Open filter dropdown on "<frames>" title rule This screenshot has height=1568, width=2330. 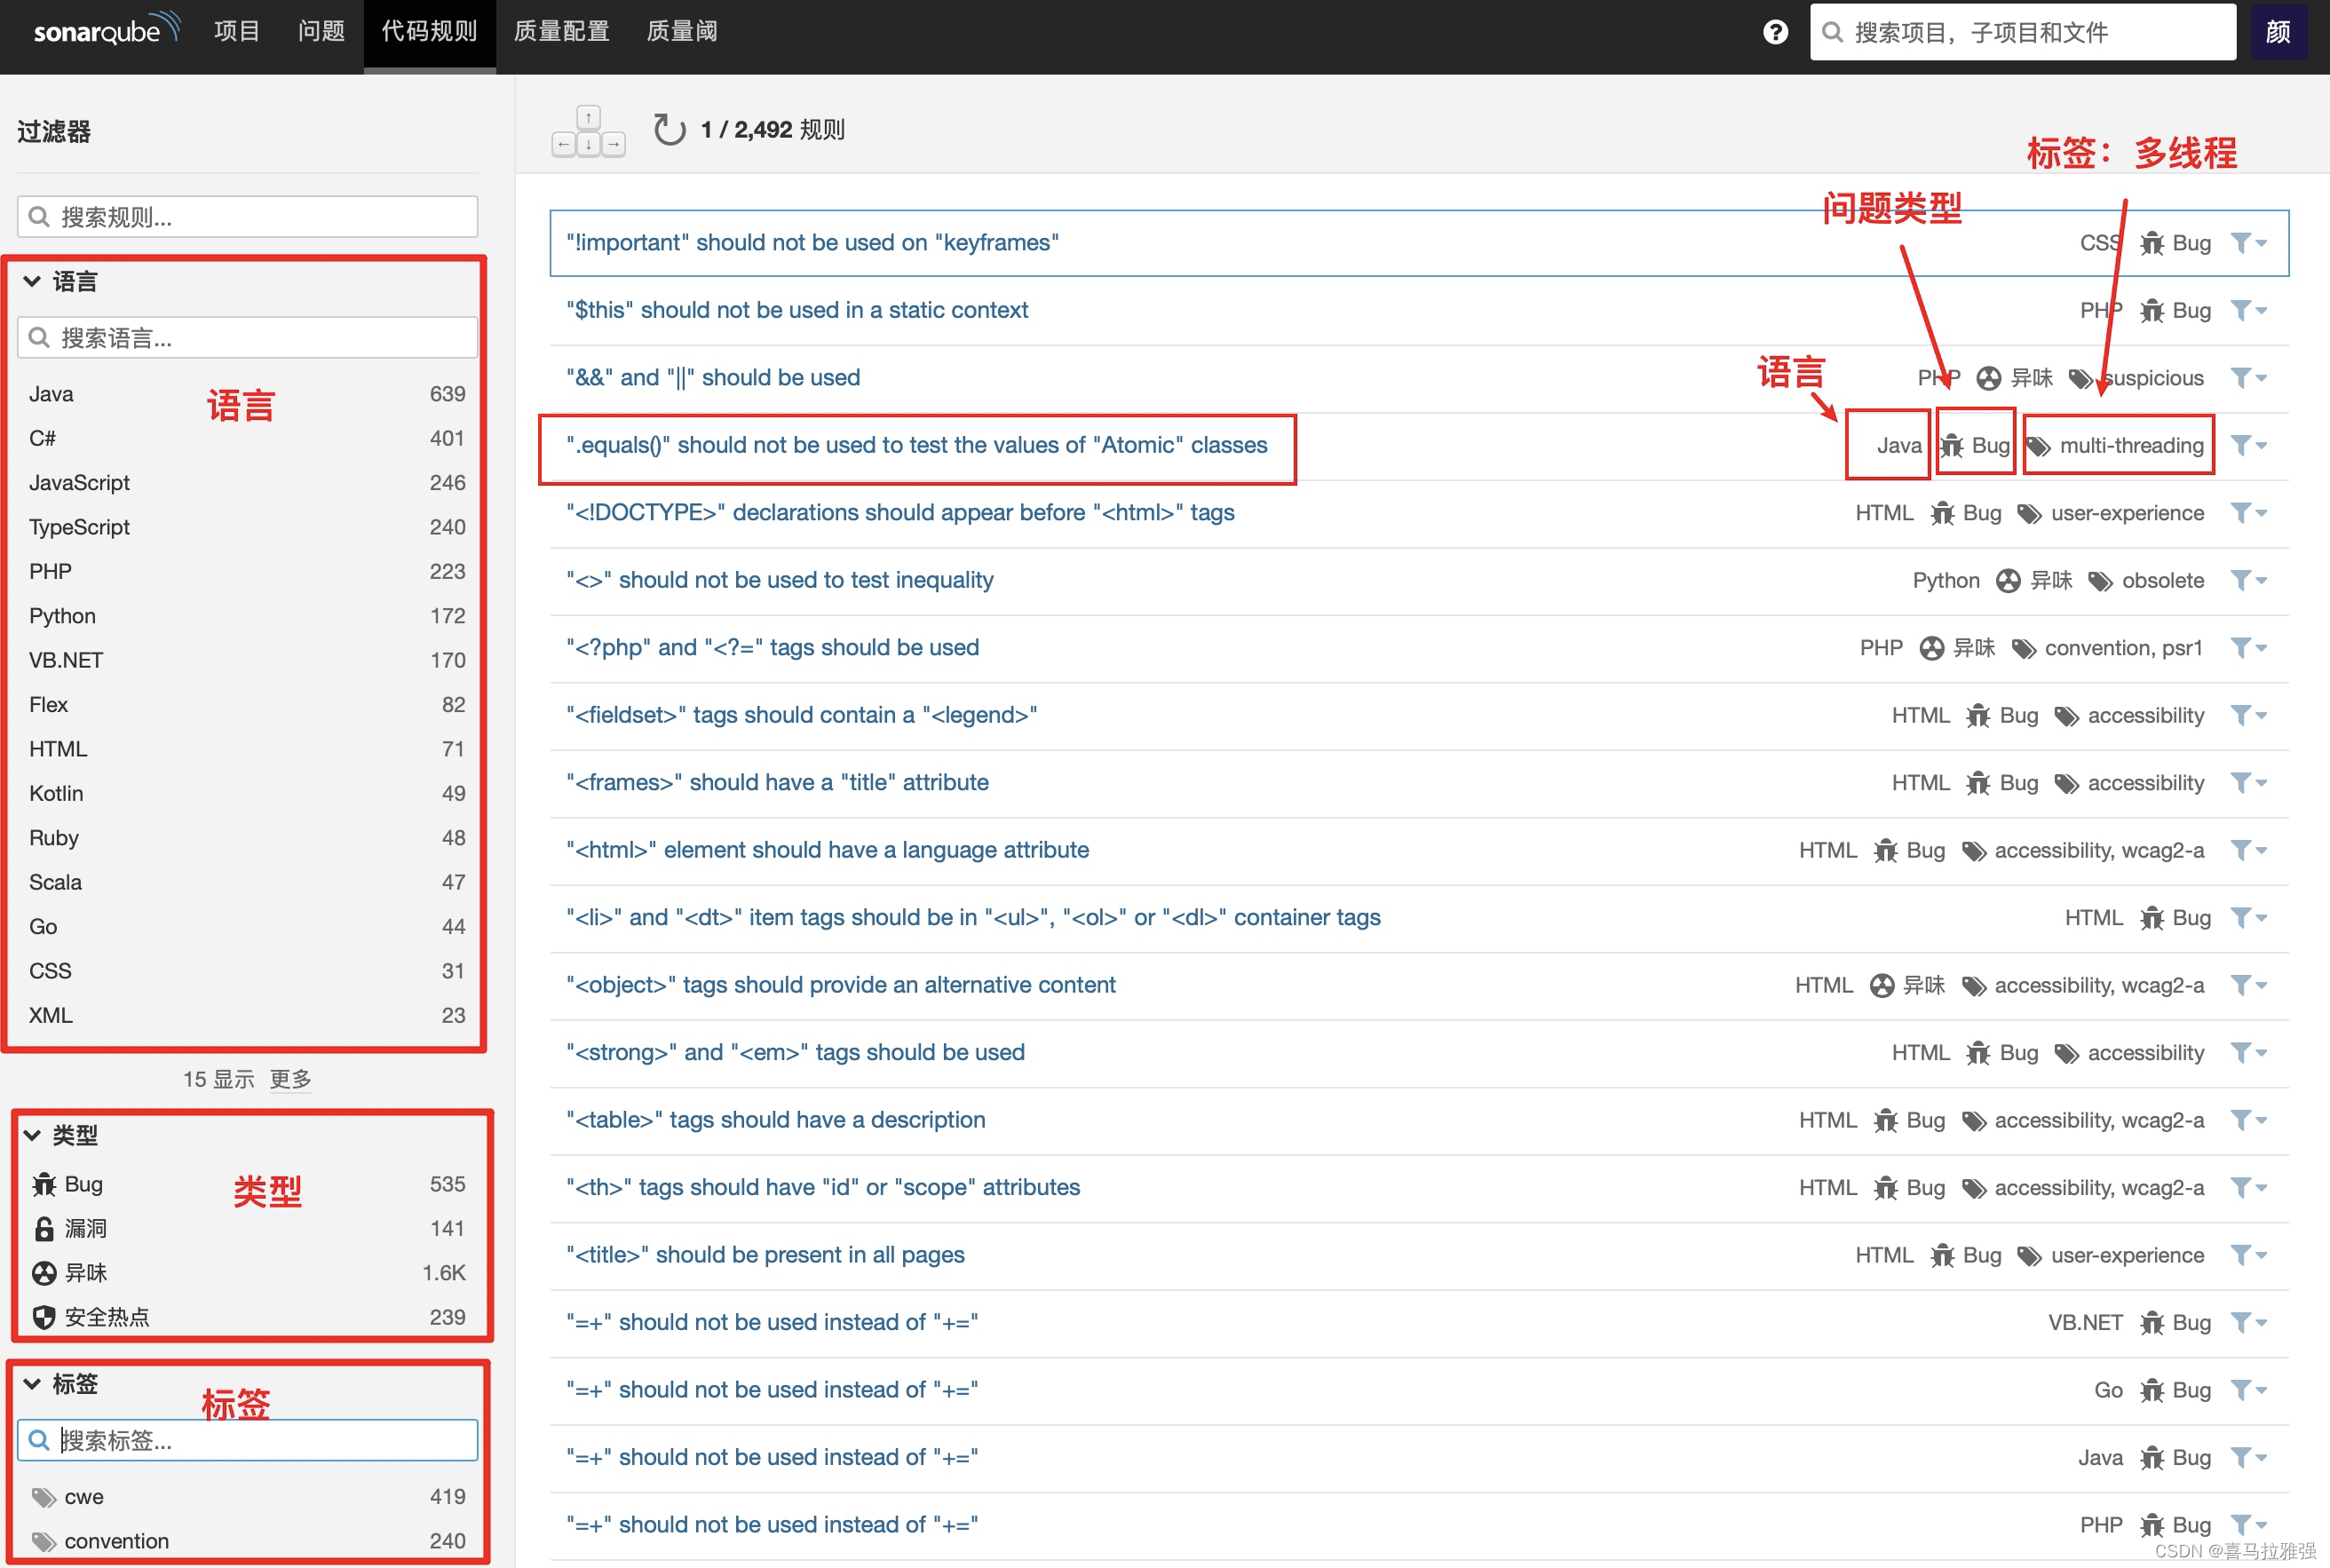tap(2248, 783)
